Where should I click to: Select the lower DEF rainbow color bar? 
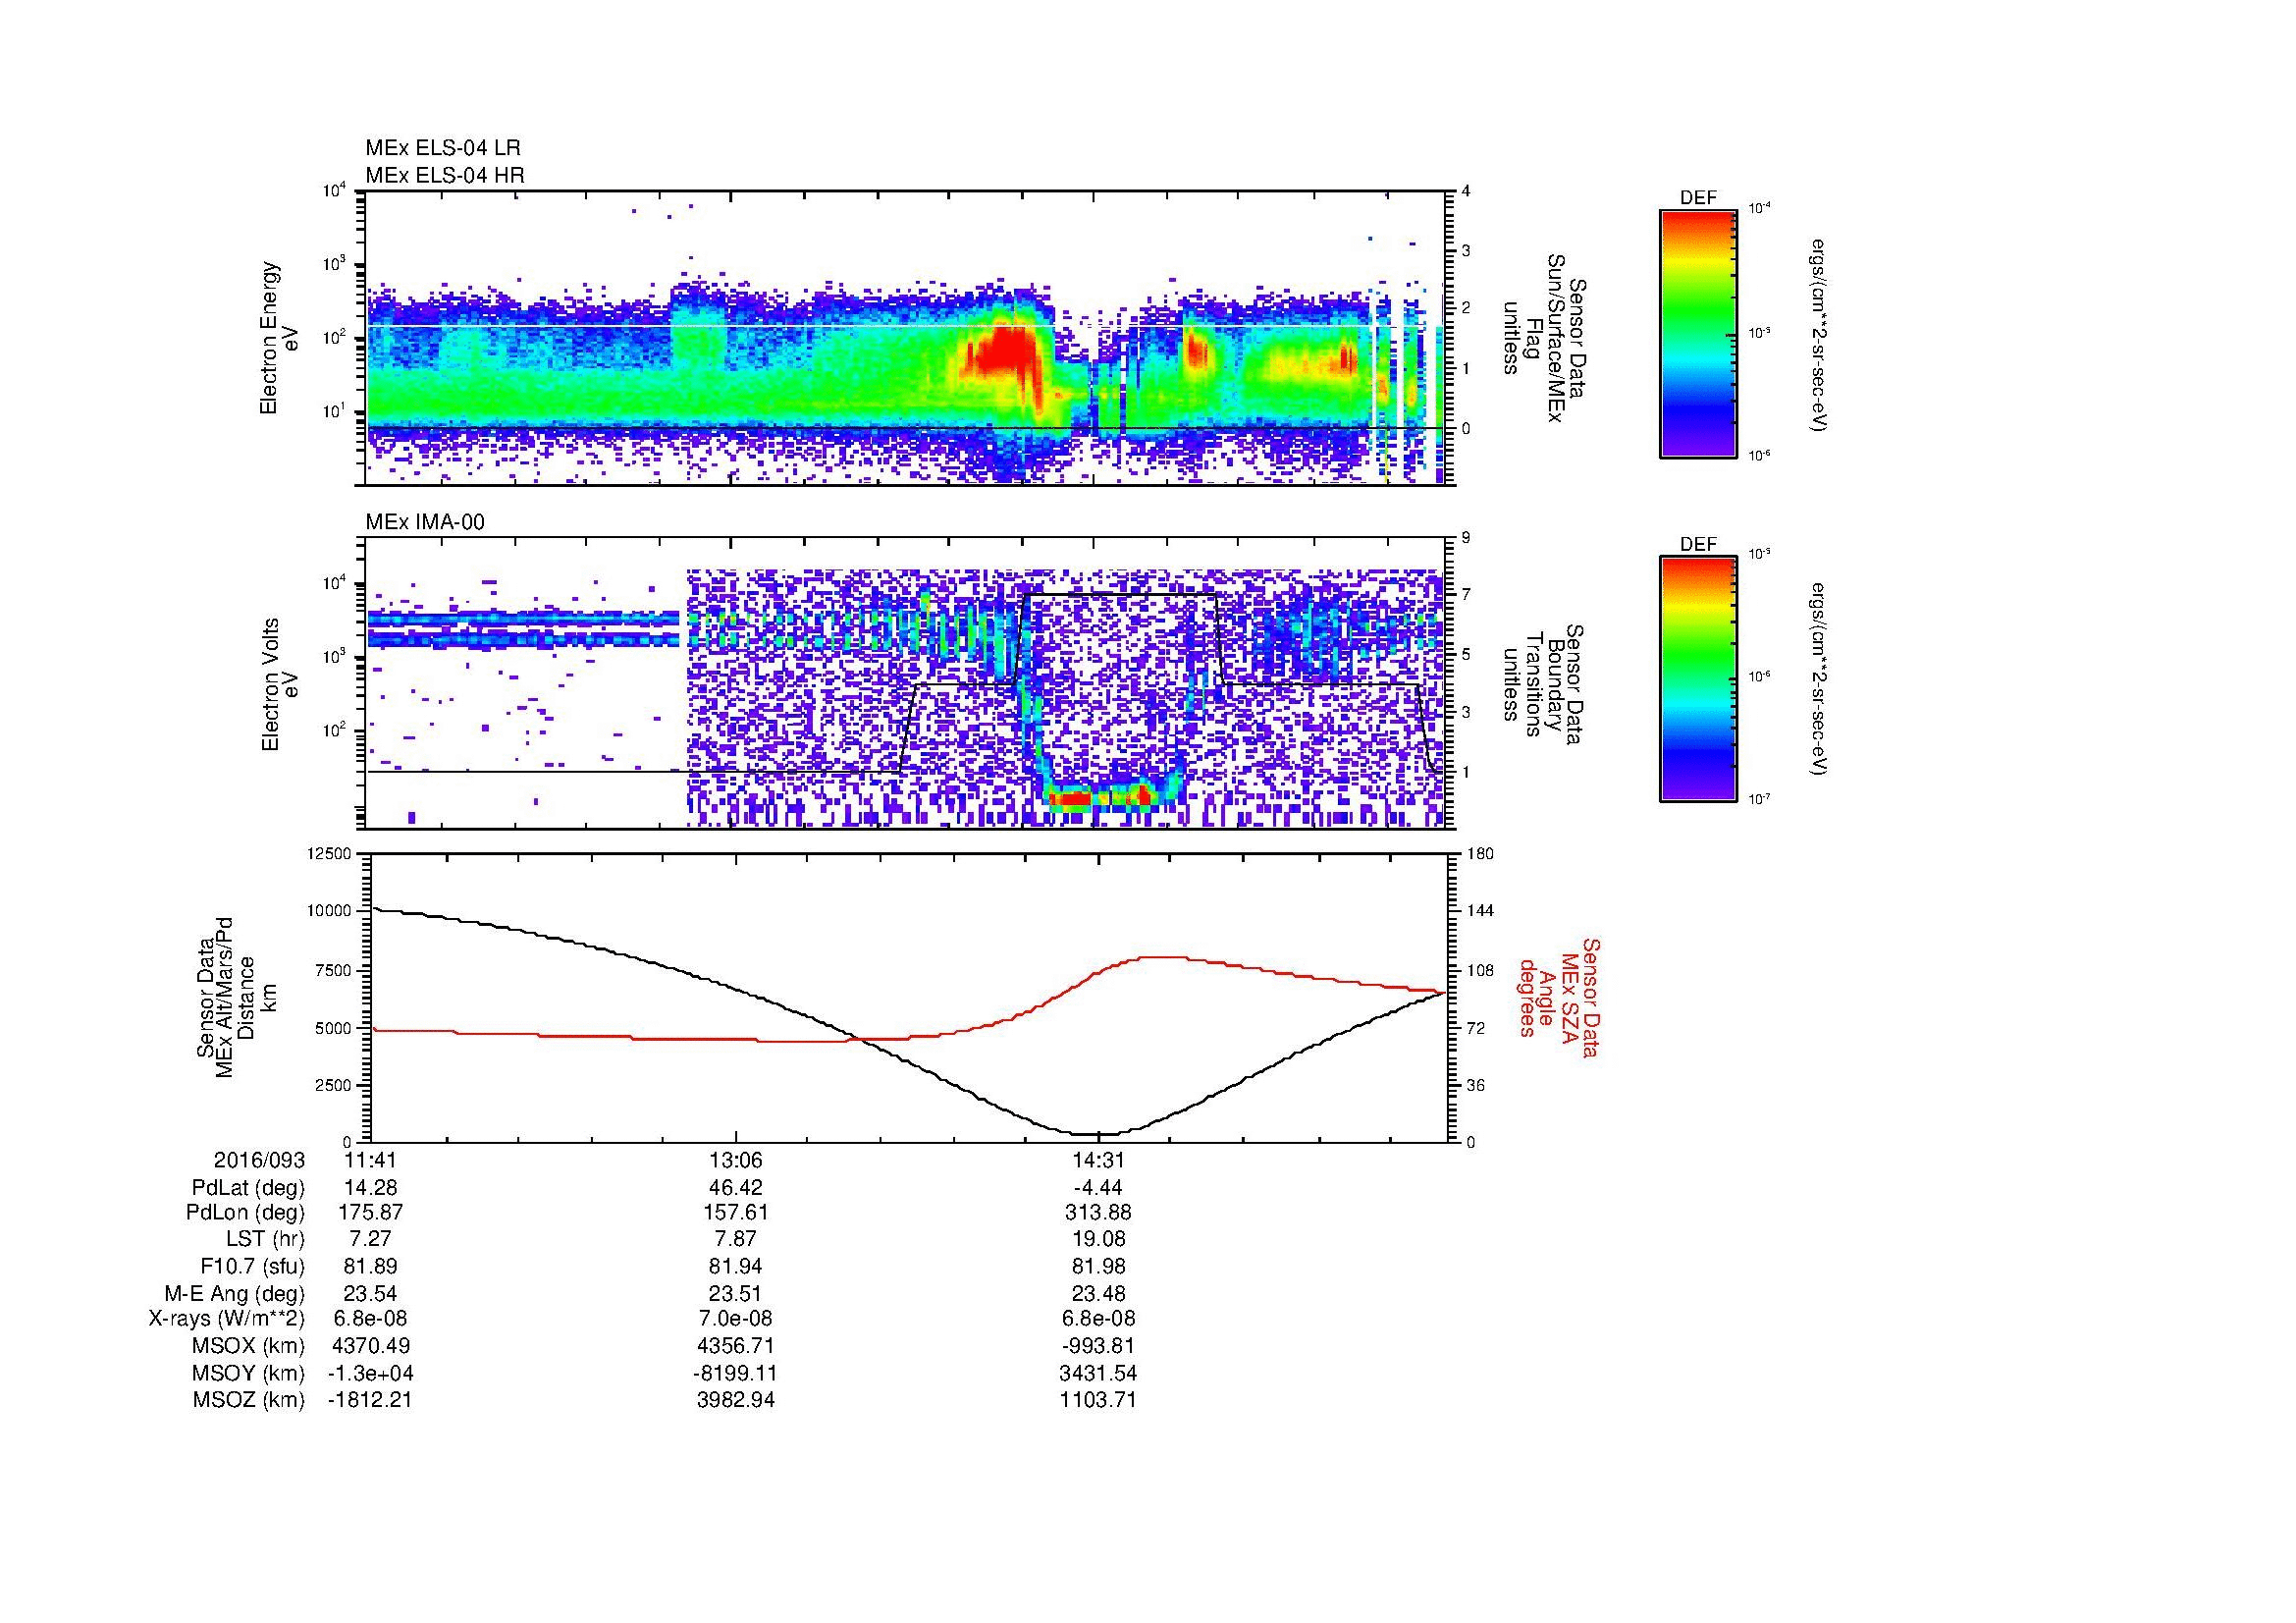pos(1697,679)
